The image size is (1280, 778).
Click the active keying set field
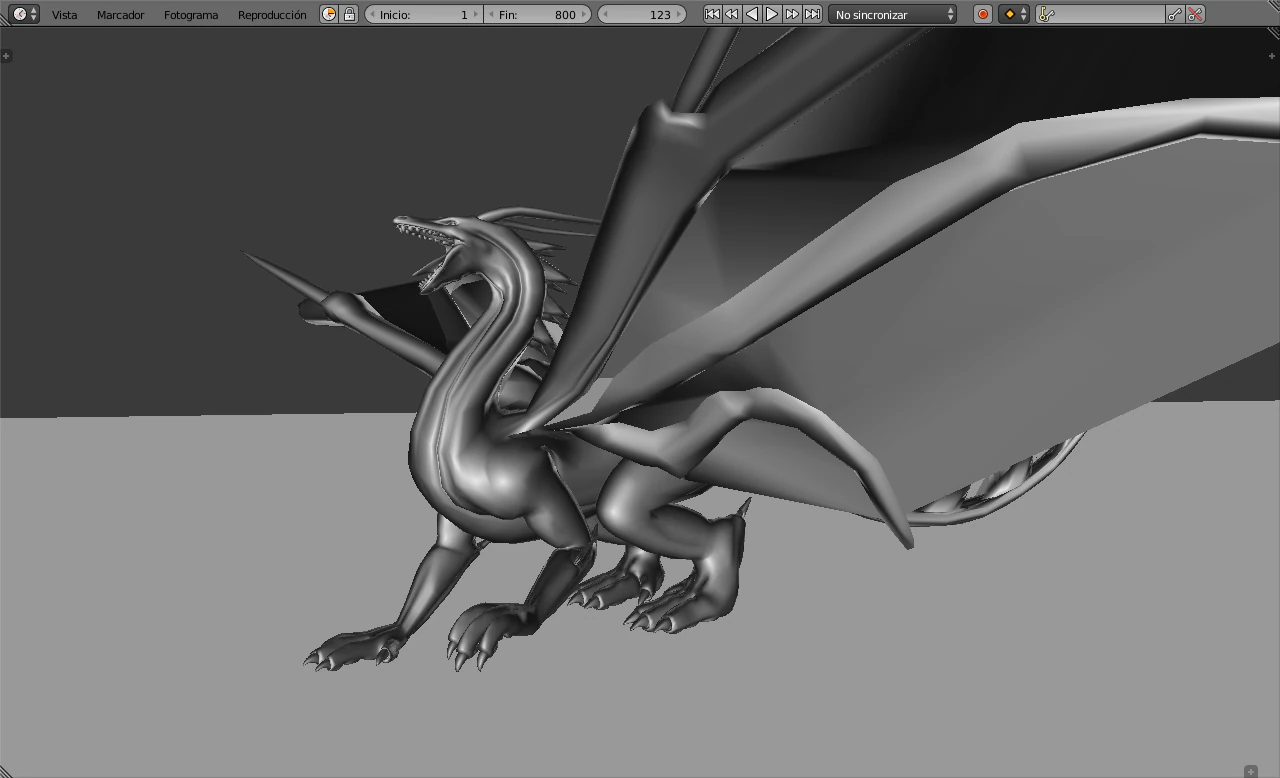pos(1101,14)
